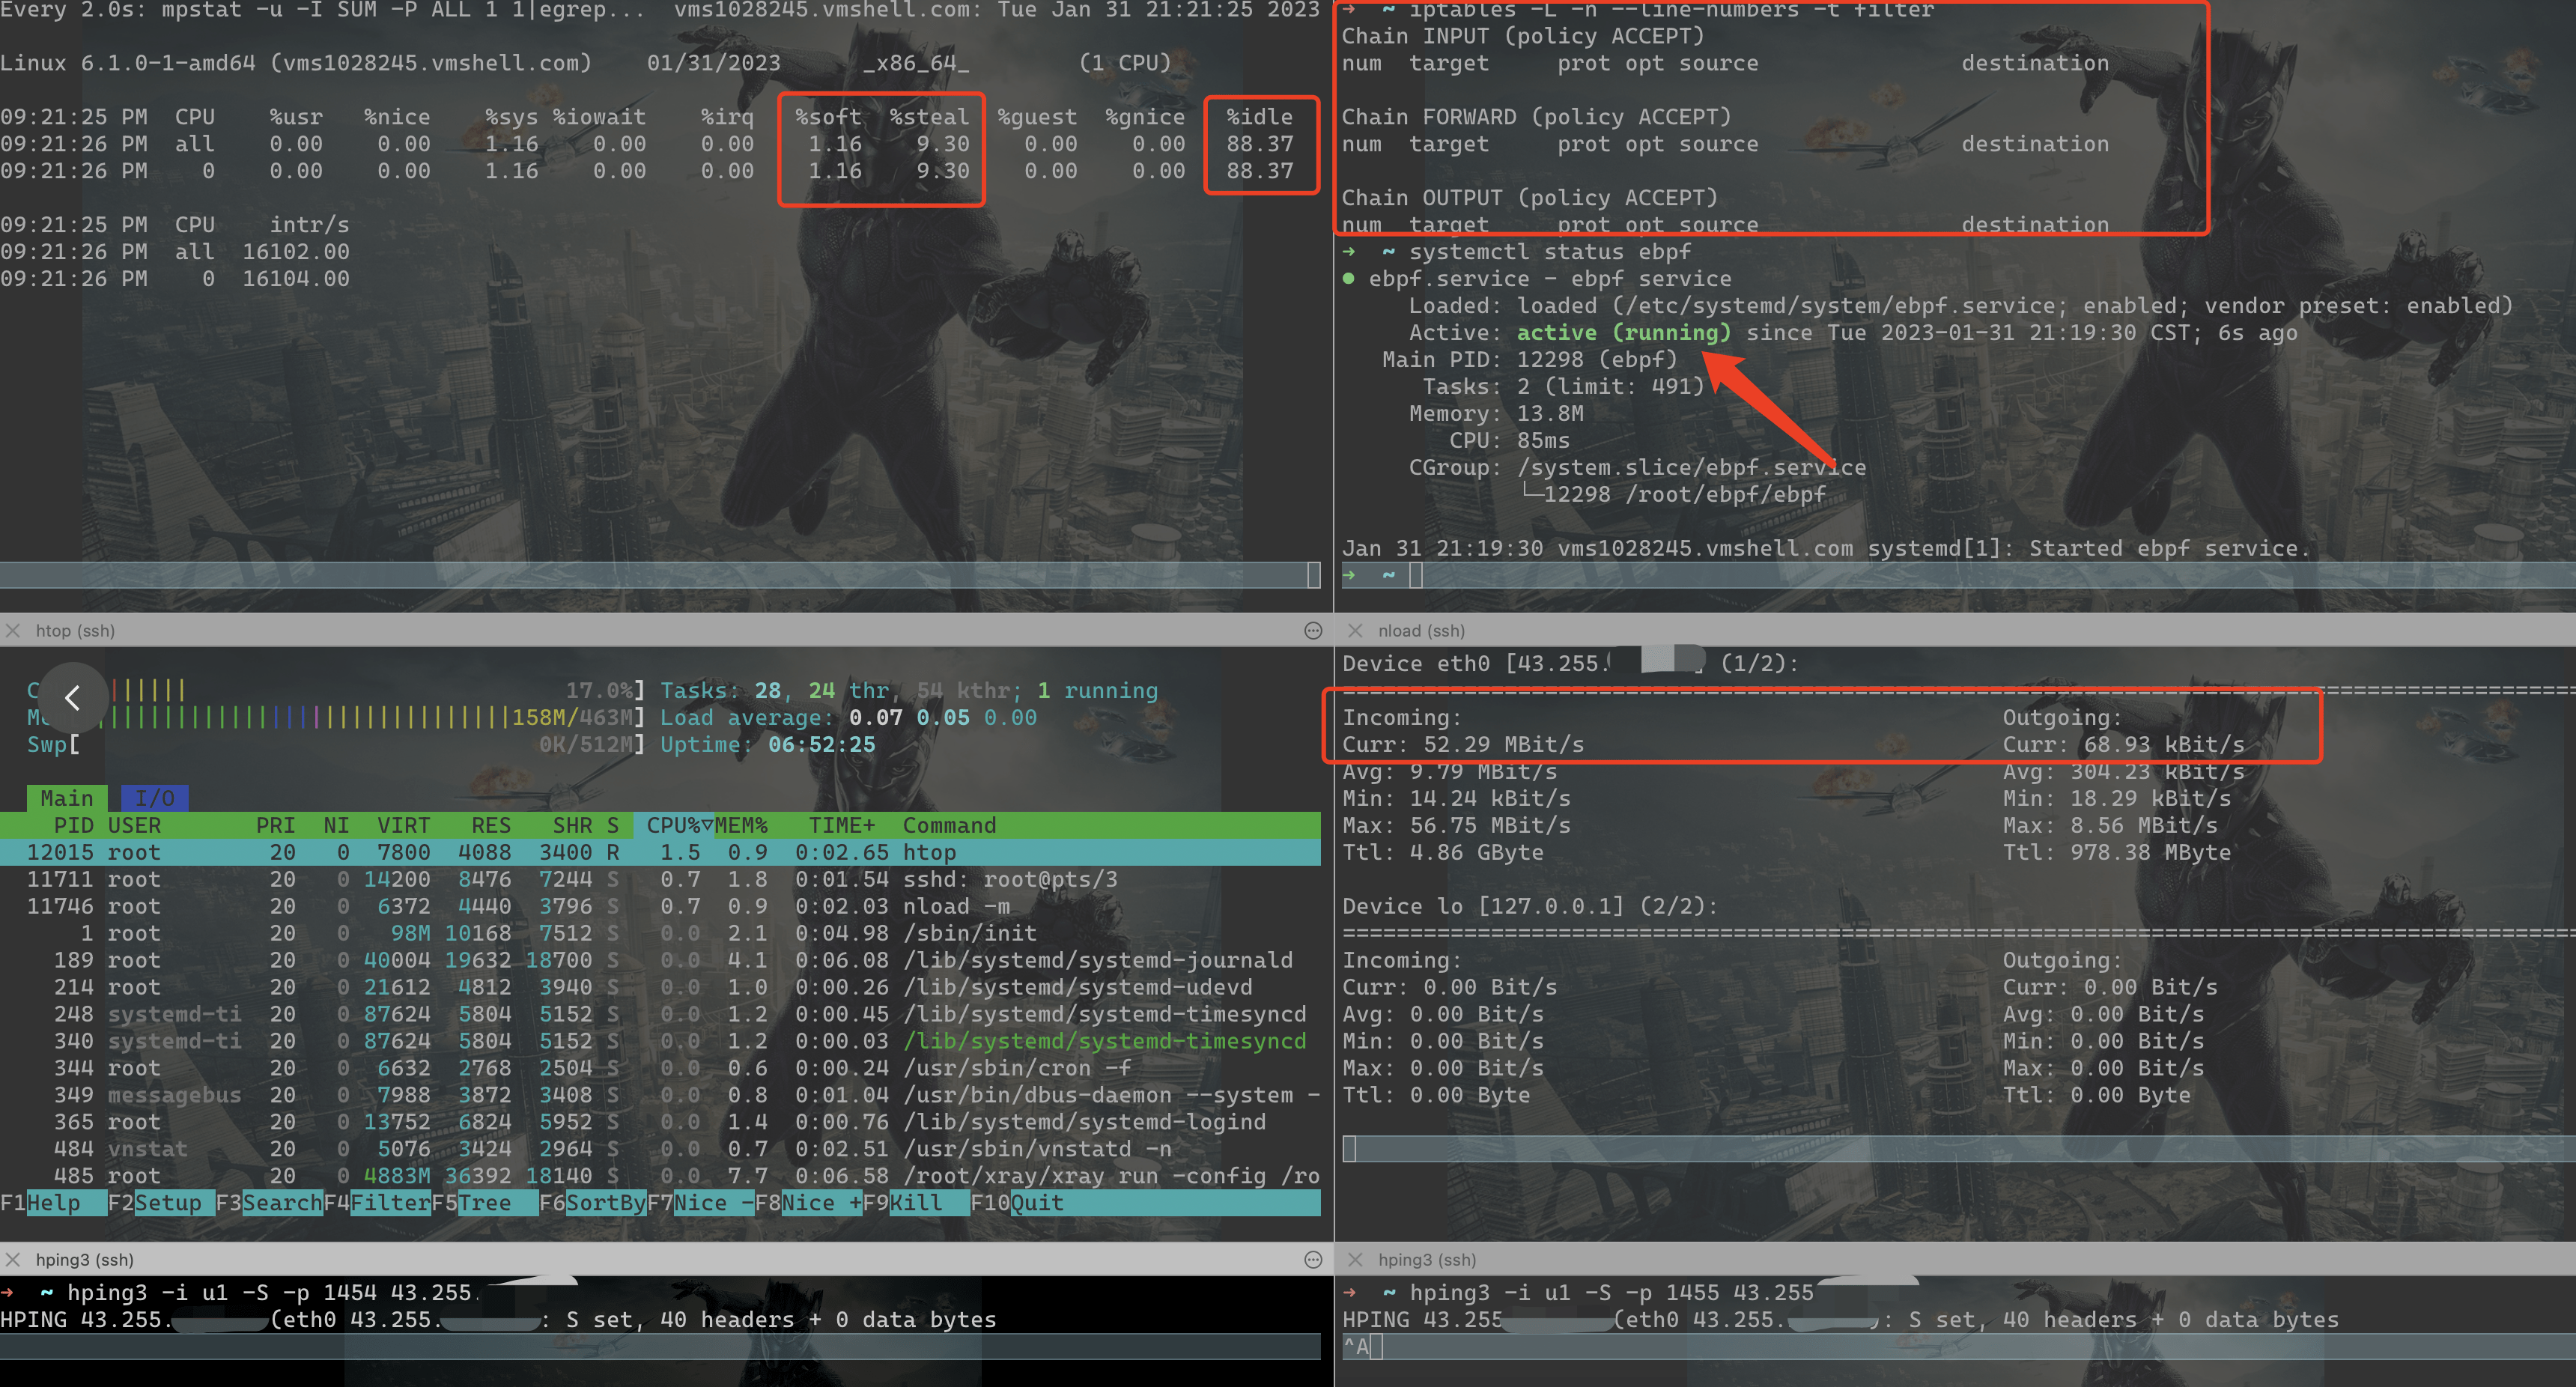2576x1387 pixels.
Task: Close the htop (ssh) pane
Action: [13, 630]
